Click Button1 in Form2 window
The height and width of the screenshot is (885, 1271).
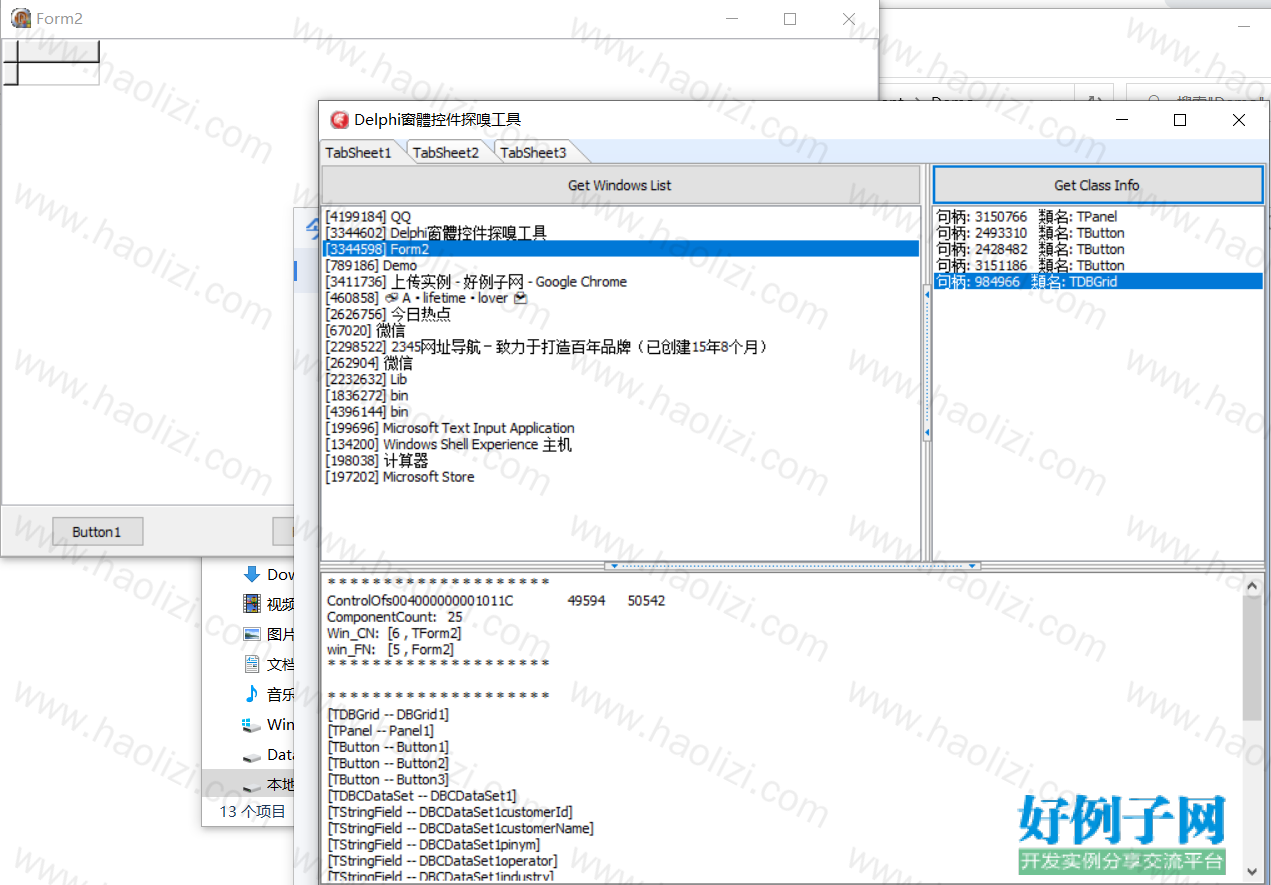tap(96, 532)
